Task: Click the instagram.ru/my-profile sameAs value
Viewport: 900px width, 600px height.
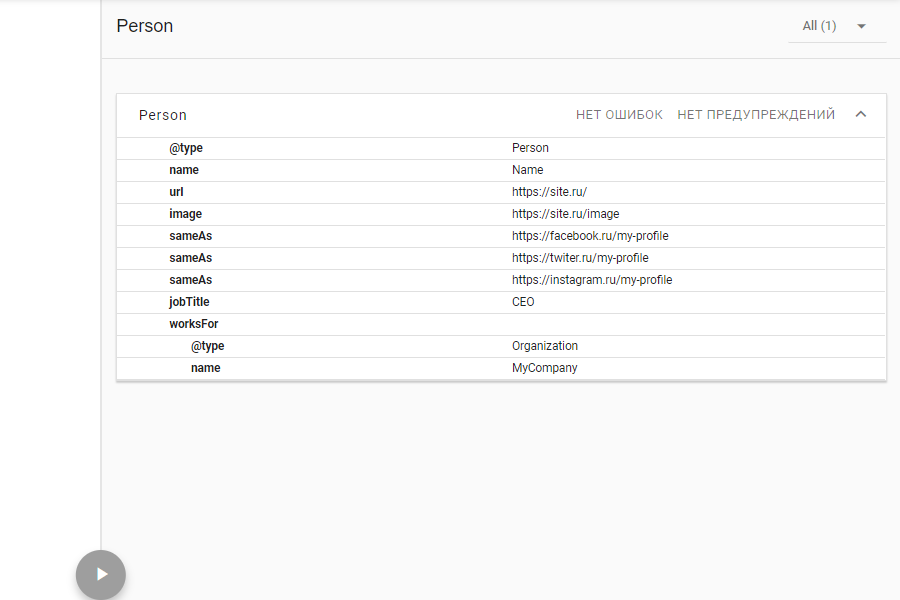Action: tap(592, 280)
